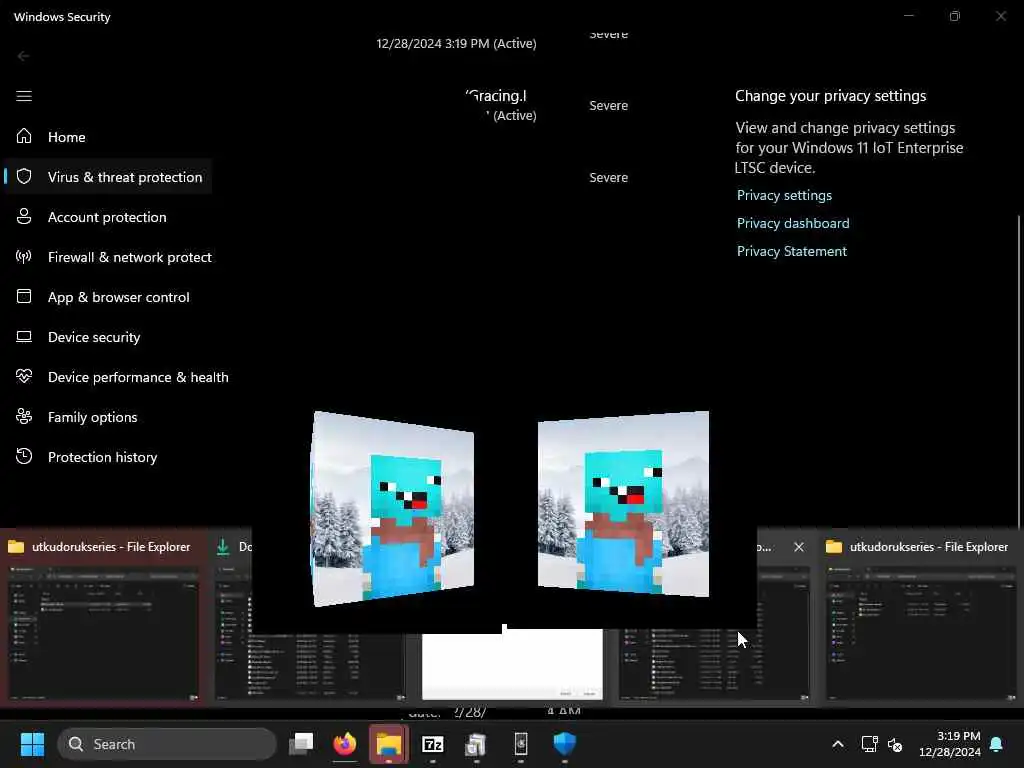Click the network tray icon
This screenshot has width=1024, height=768.
pos(869,744)
